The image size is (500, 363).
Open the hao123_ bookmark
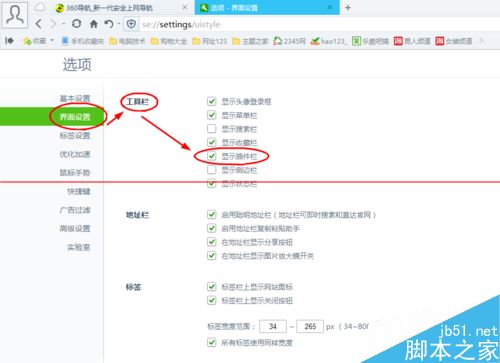click(329, 41)
